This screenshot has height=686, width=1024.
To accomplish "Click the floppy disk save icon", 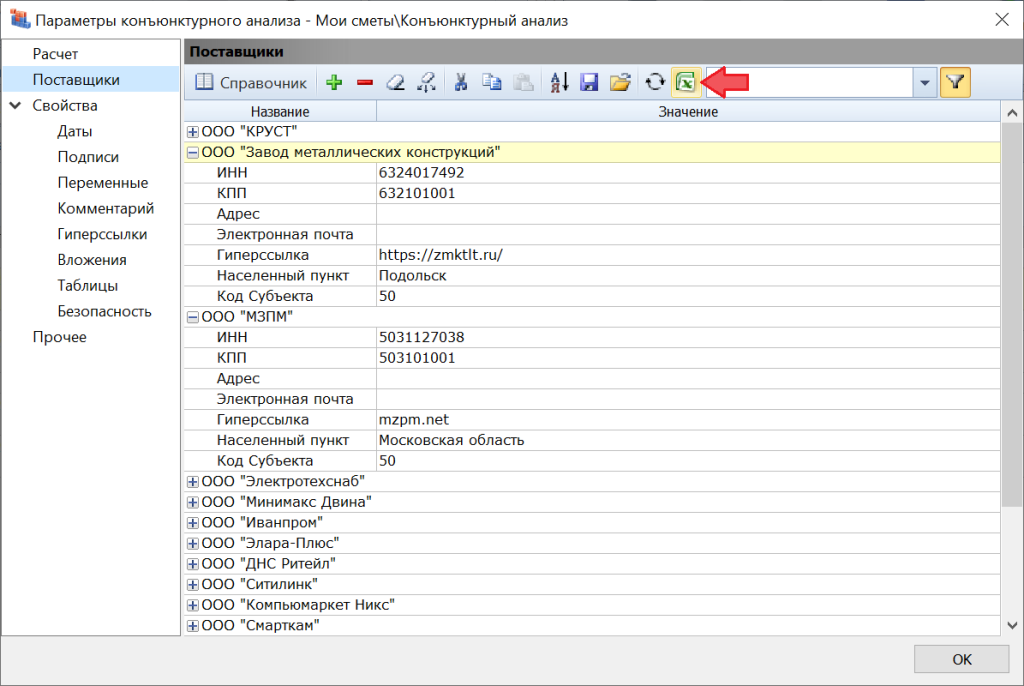I will [x=589, y=83].
